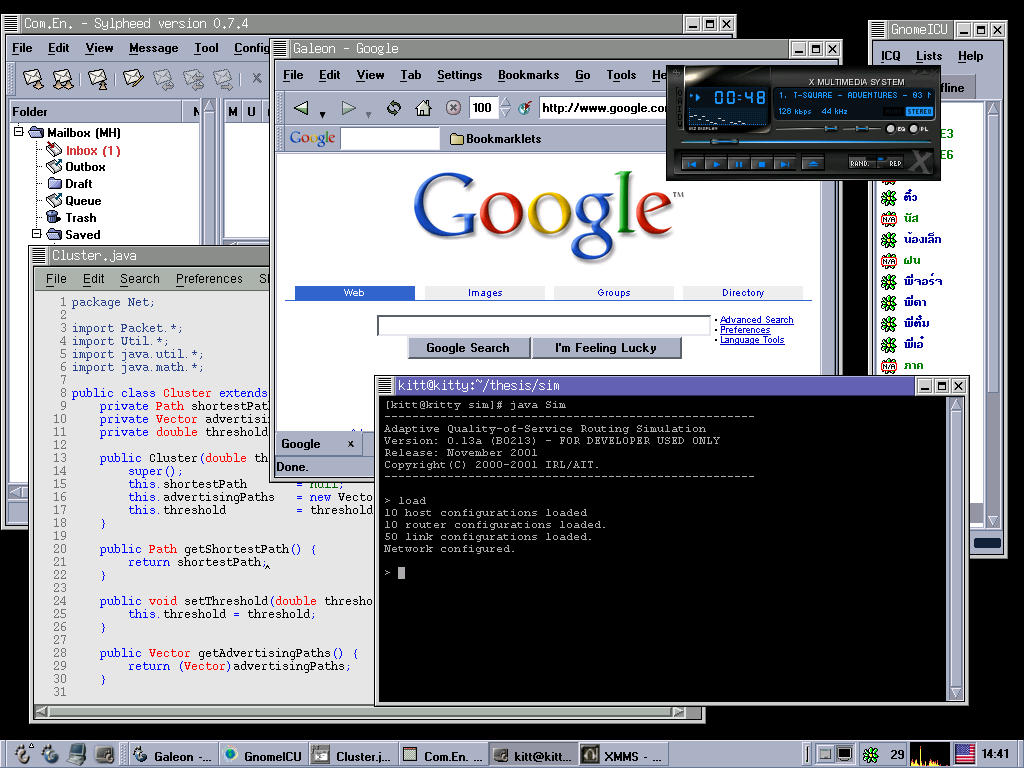Select the Queue folder in Sylpheed
Image resolution: width=1024 pixels, height=768 pixels.
pos(74,200)
